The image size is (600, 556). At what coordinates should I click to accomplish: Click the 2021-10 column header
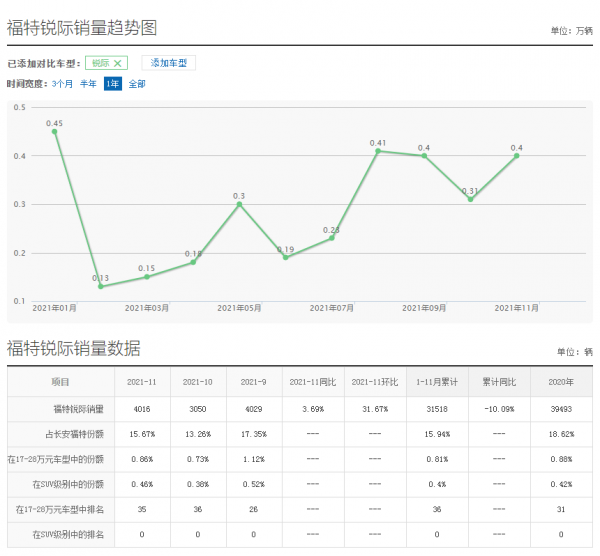pyautogui.click(x=197, y=382)
